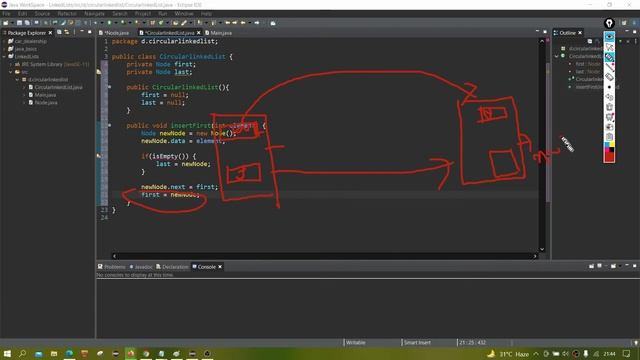The image size is (640, 360).
Task: Click the 'Writable' status bar entry
Action: (x=356, y=342)
